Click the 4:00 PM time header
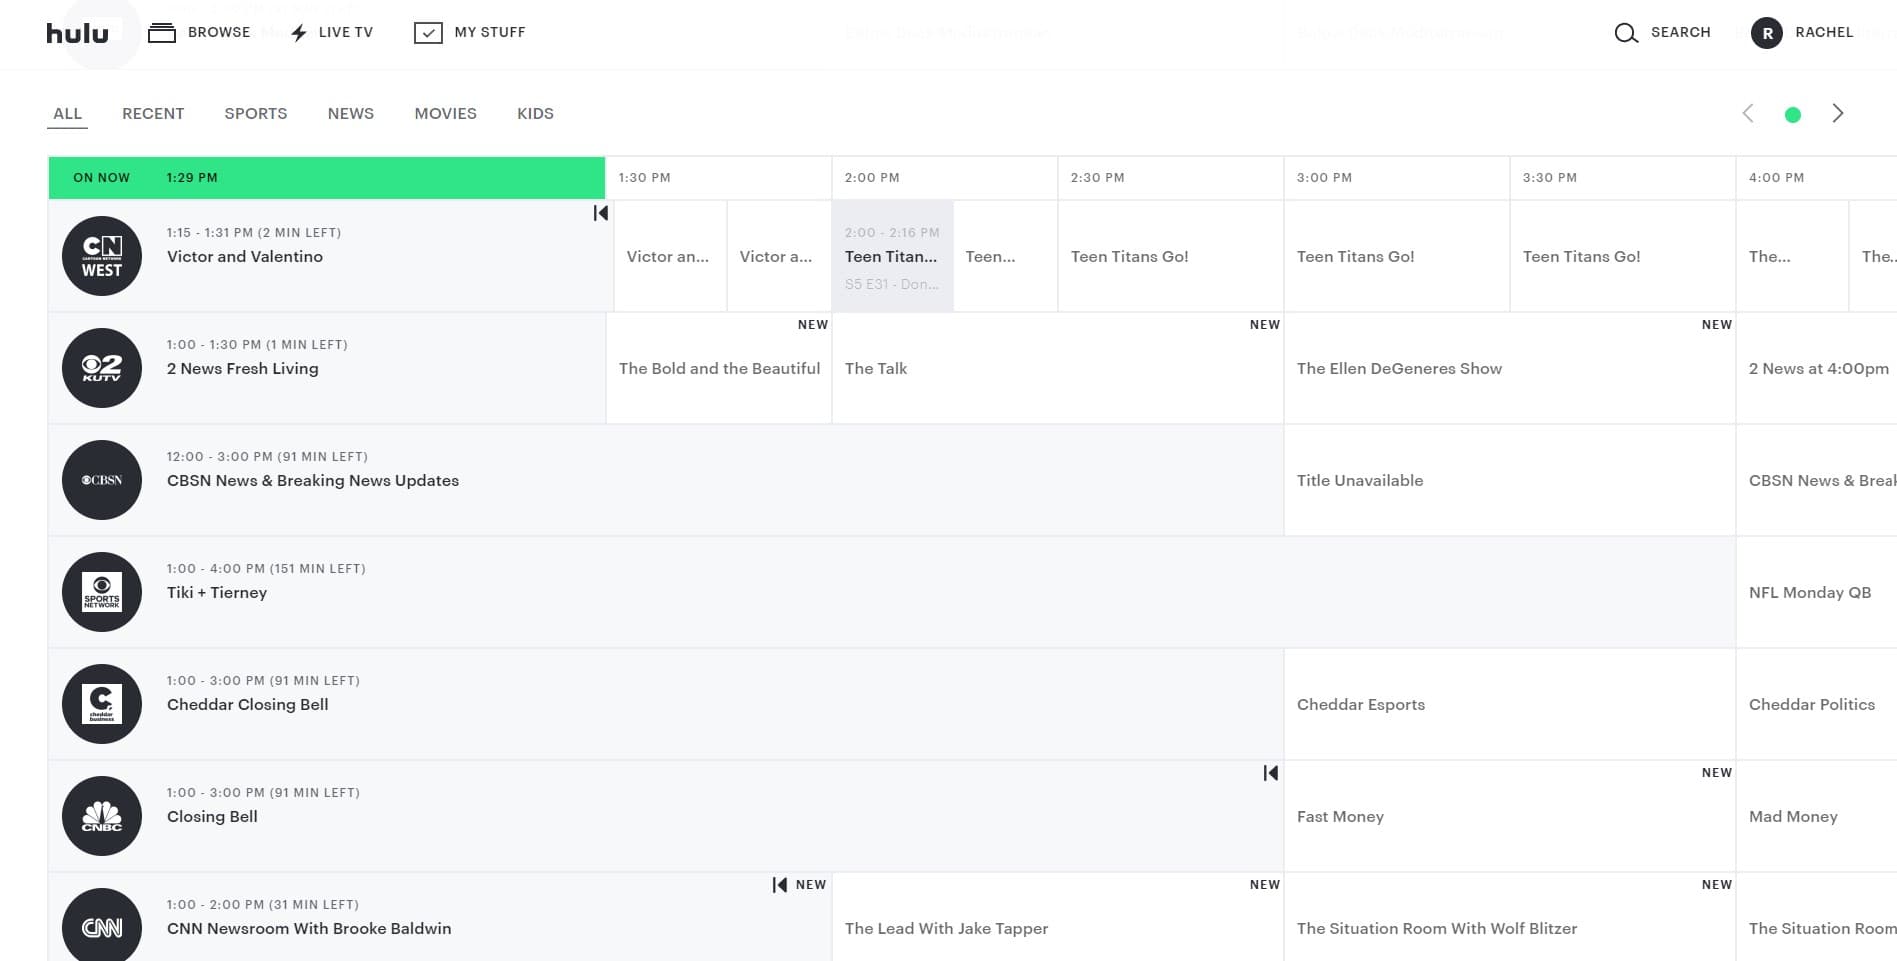Viewport: 1897px width, 961px height. pos(1776,178)
